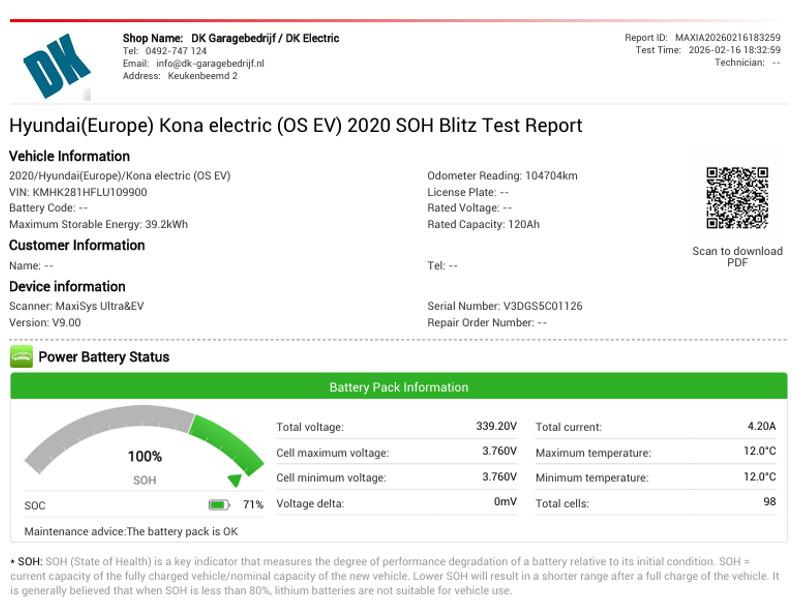Click the green SOC battery level icon

[219, 505]
